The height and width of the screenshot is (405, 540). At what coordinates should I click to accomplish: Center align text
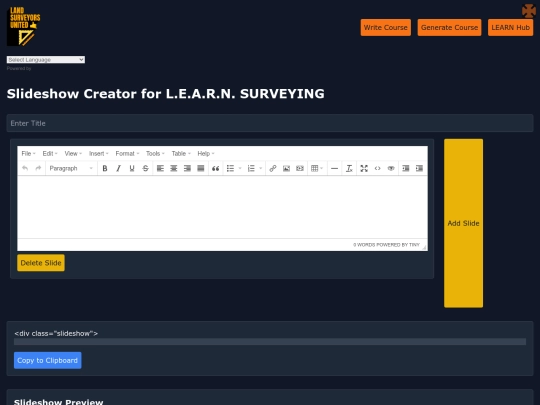tap(174, 168)
